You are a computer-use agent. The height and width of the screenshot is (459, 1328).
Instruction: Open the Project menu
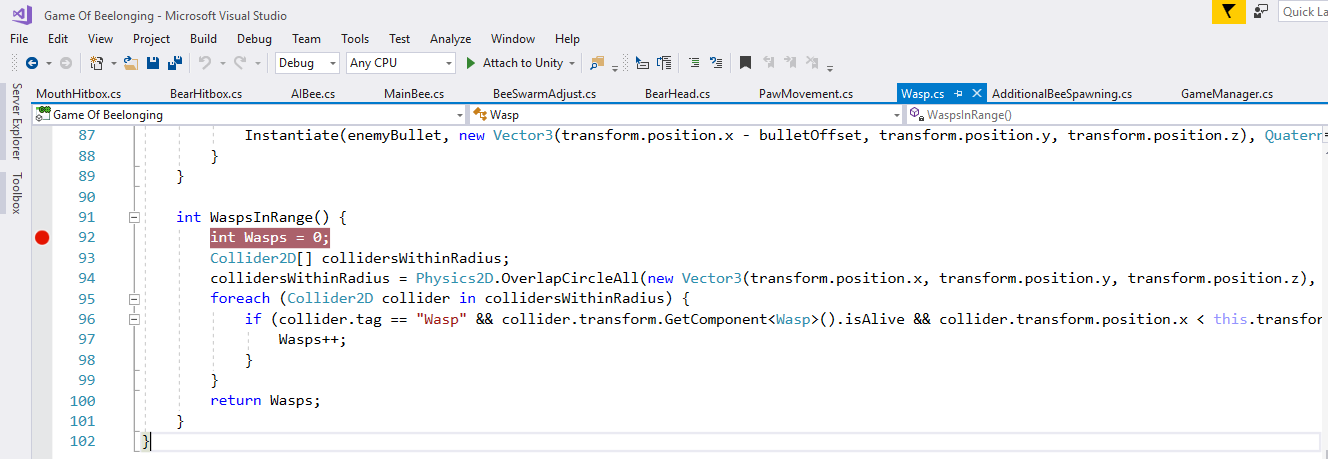[152, 39]
